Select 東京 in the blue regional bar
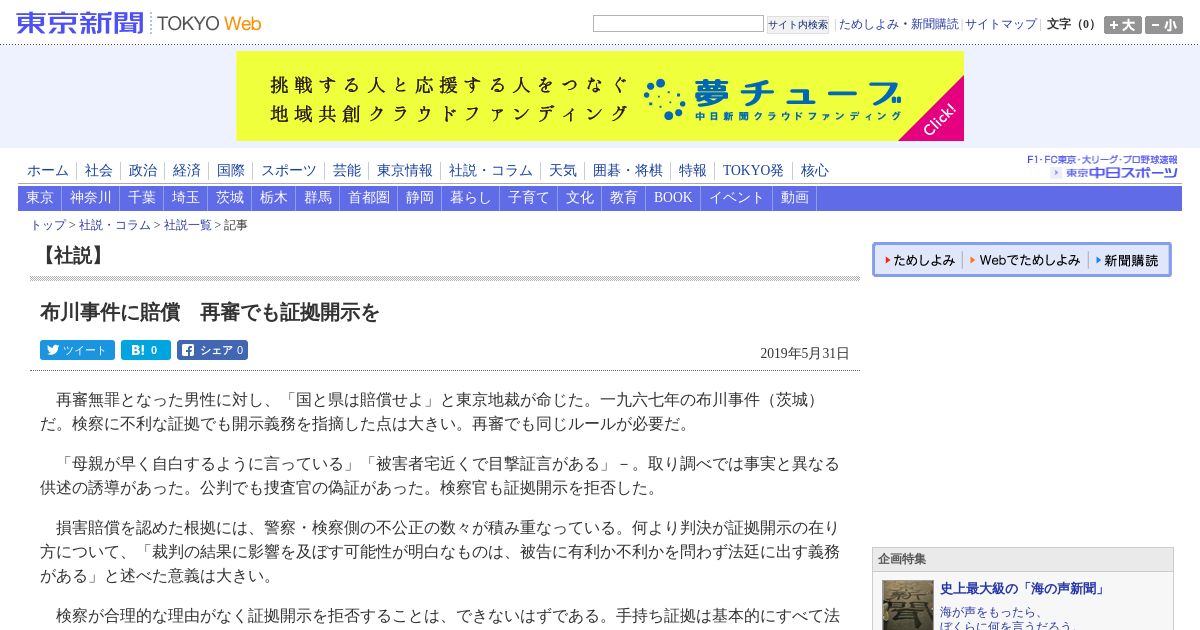1200x630 pixels. (40, 198)
